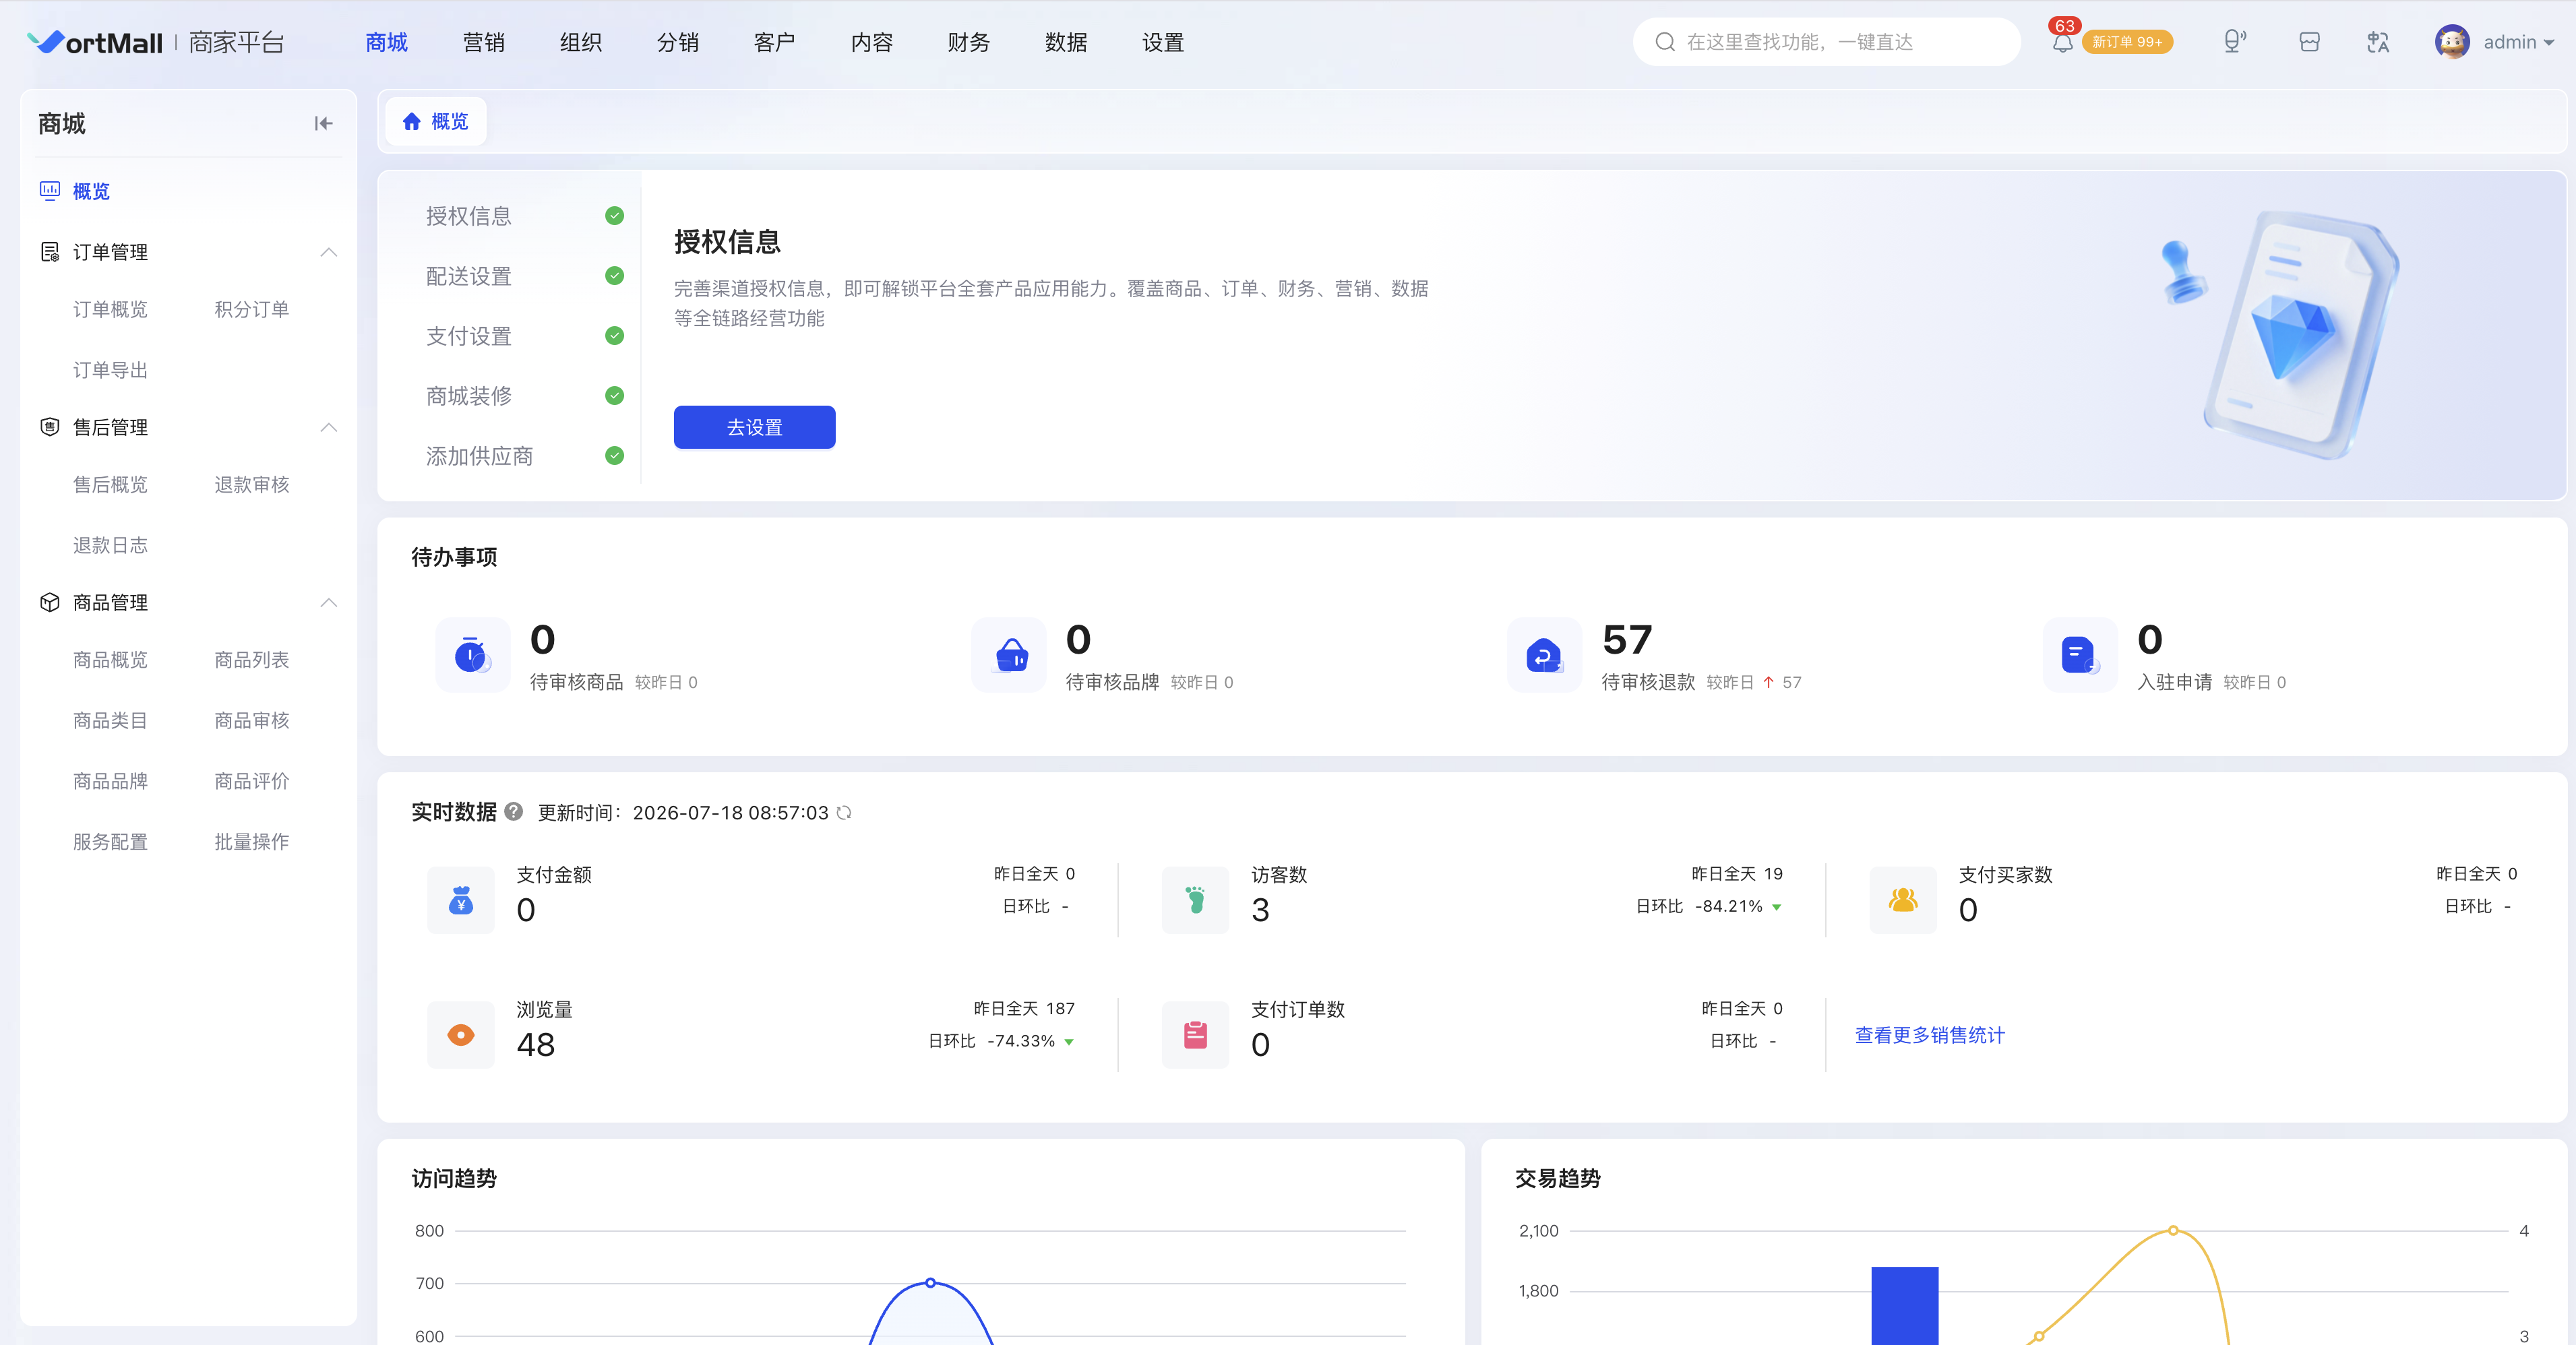Click the 商品管理 box icon

pyautogui.click(x=49, y=602)
